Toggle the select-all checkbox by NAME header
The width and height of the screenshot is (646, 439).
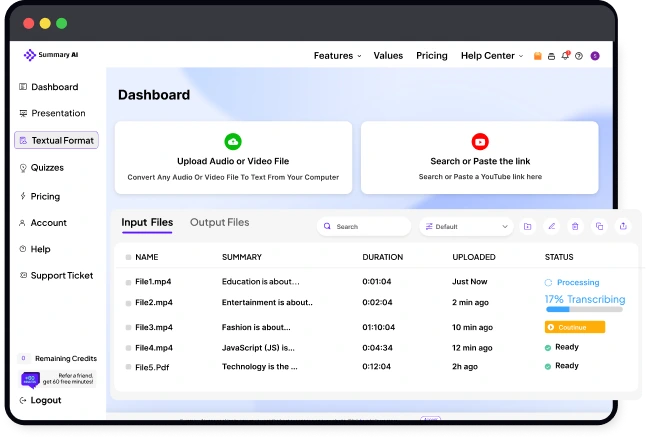[129, 258]
